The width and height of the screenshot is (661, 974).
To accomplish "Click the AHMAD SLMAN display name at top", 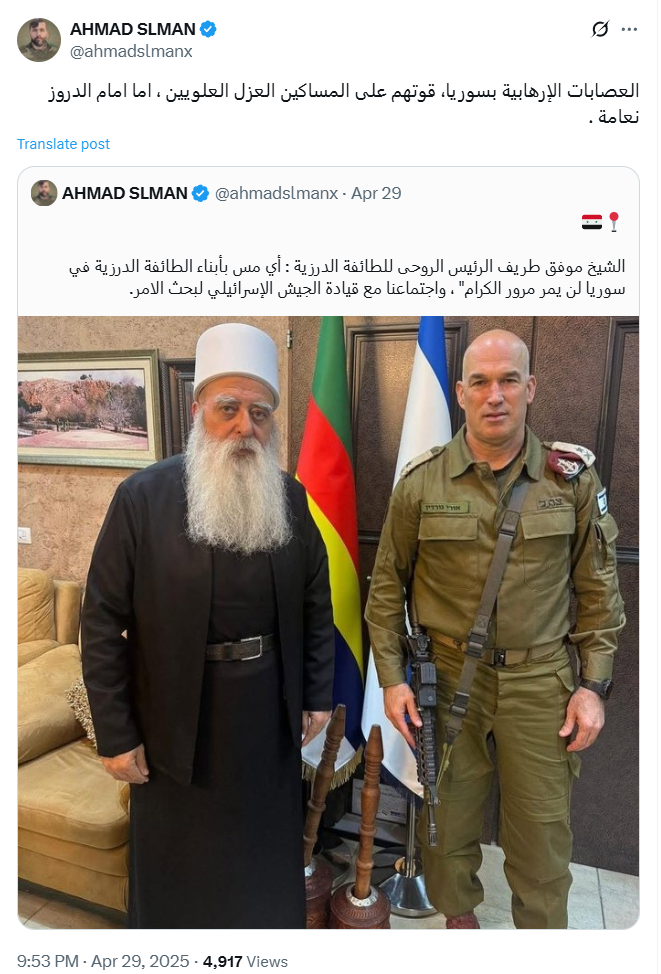I will pos(133,29).
